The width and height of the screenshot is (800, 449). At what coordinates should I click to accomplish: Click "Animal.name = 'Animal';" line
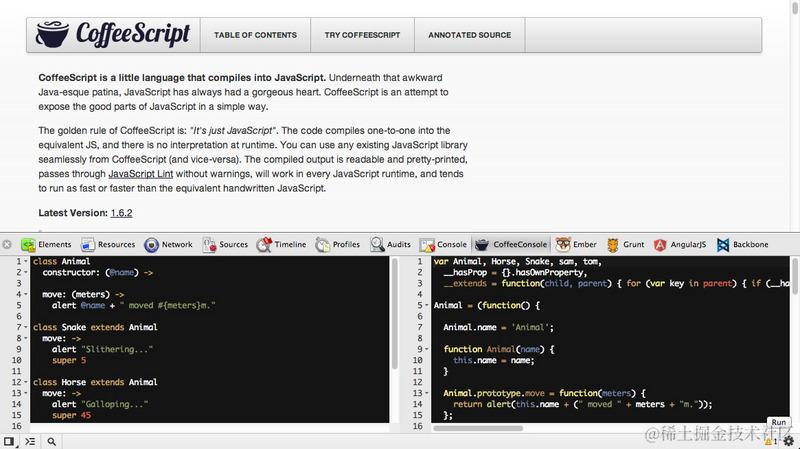pyautogui.click(x=498, y=327)
